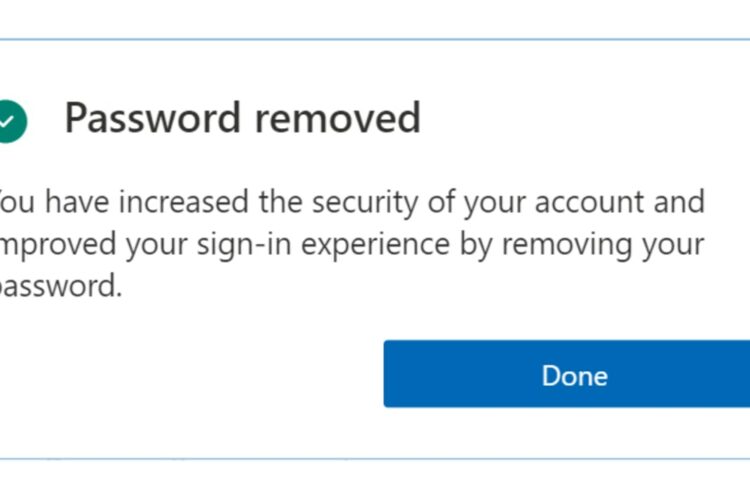
Task: Click the word "account" in the message
Action: point(588,203)
